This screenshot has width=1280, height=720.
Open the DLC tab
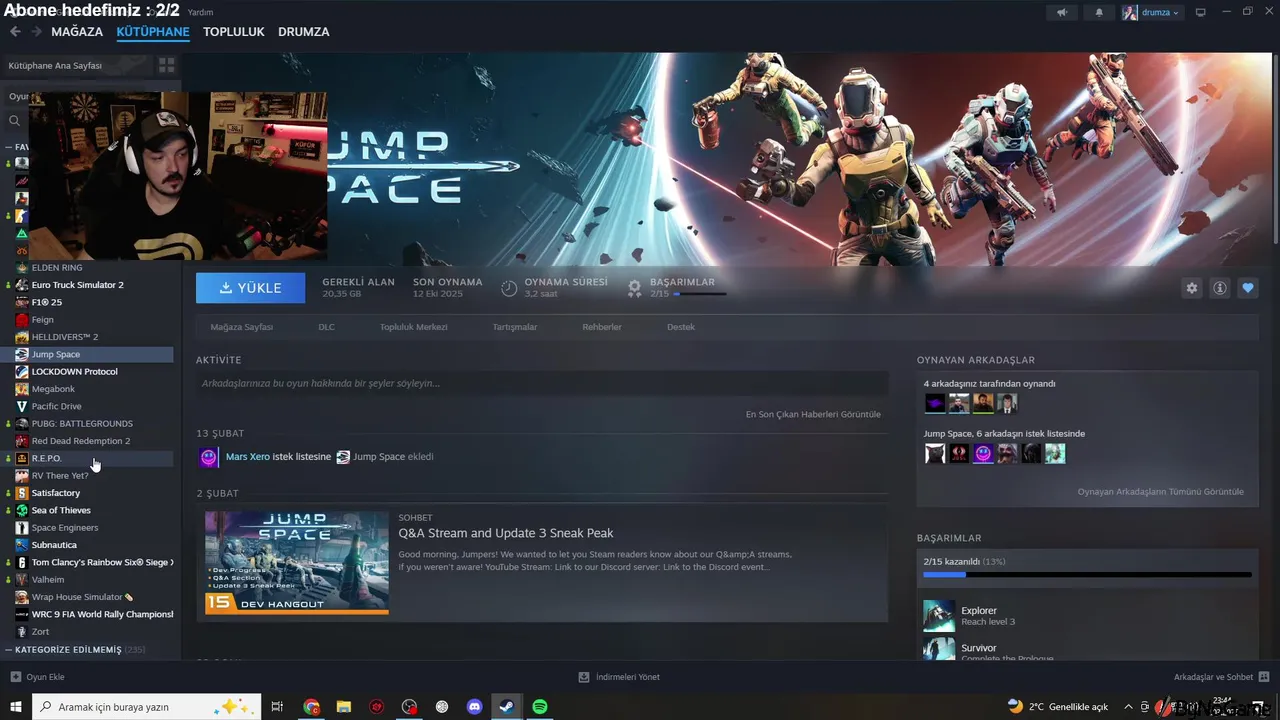coord(326,327)
